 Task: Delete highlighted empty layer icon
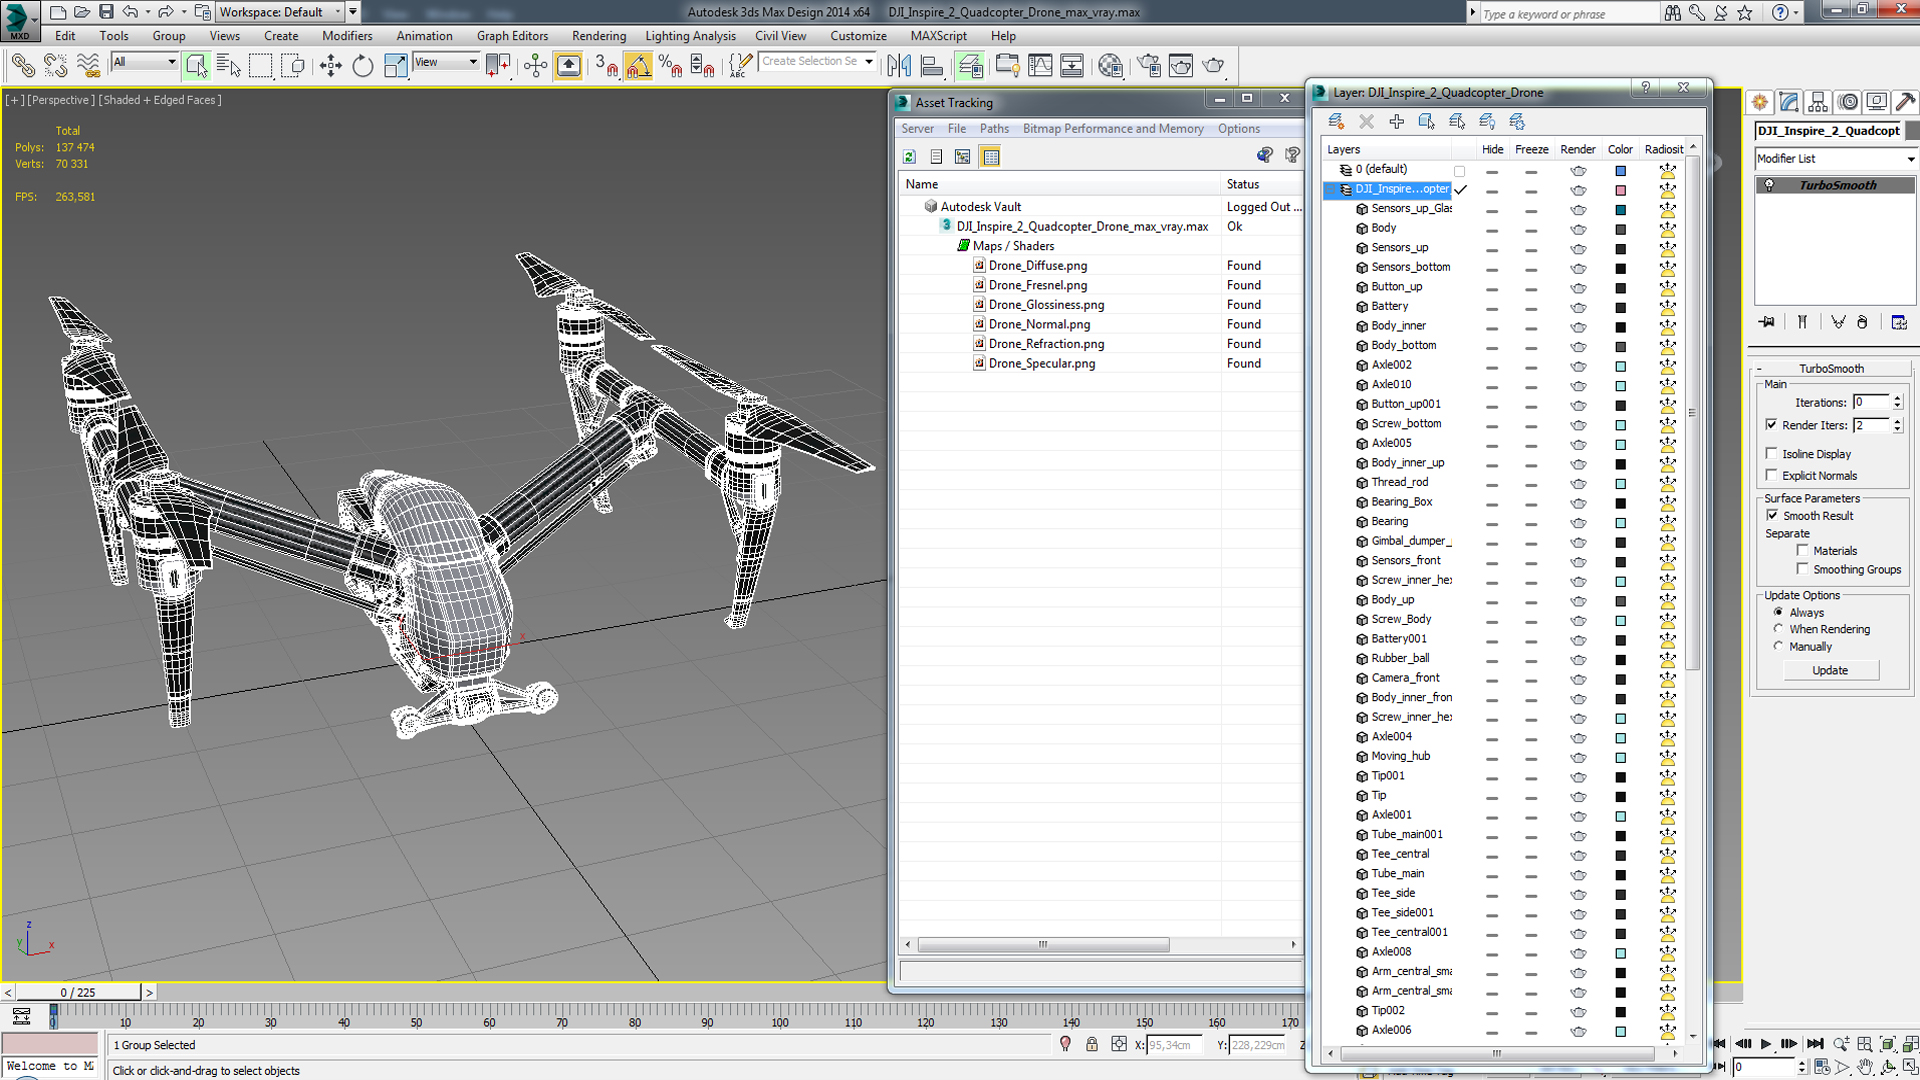coord(1366,121)
